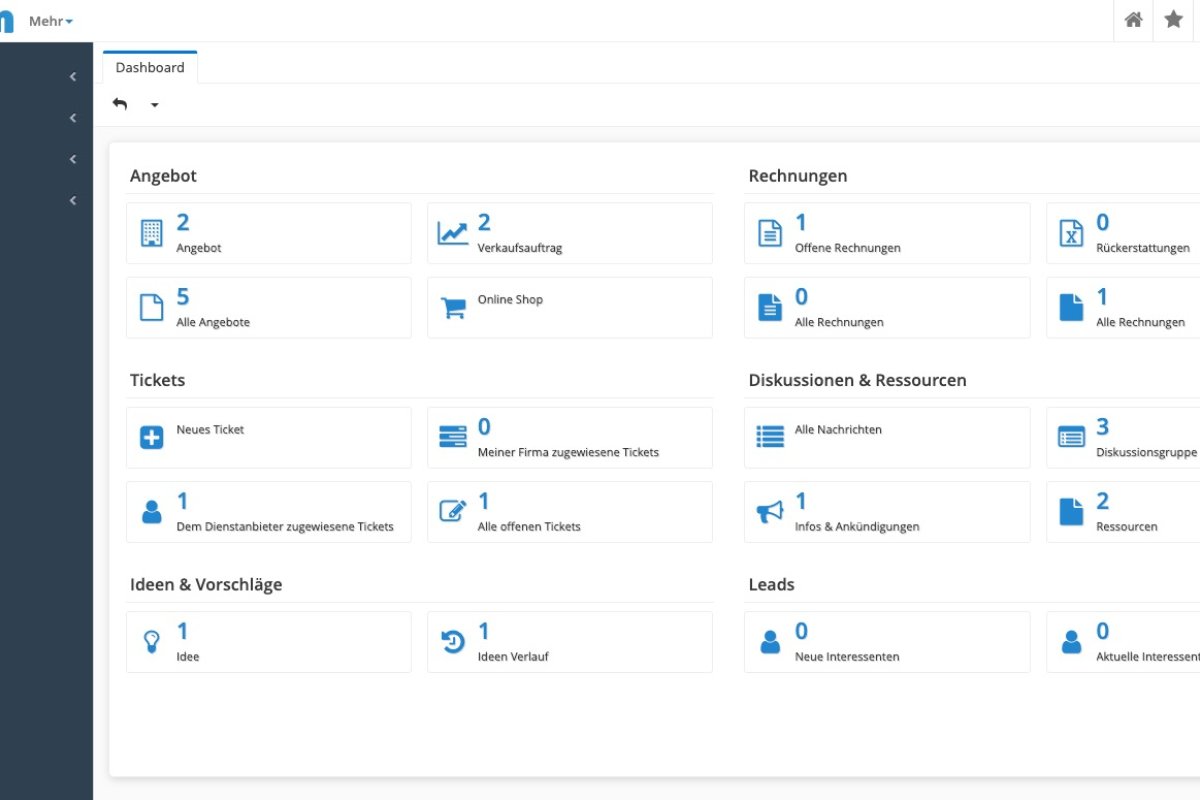Click the megaphone Infos & Ankündigungen icon
Viewport: 1200px width, 800px height.
point(770,512)
